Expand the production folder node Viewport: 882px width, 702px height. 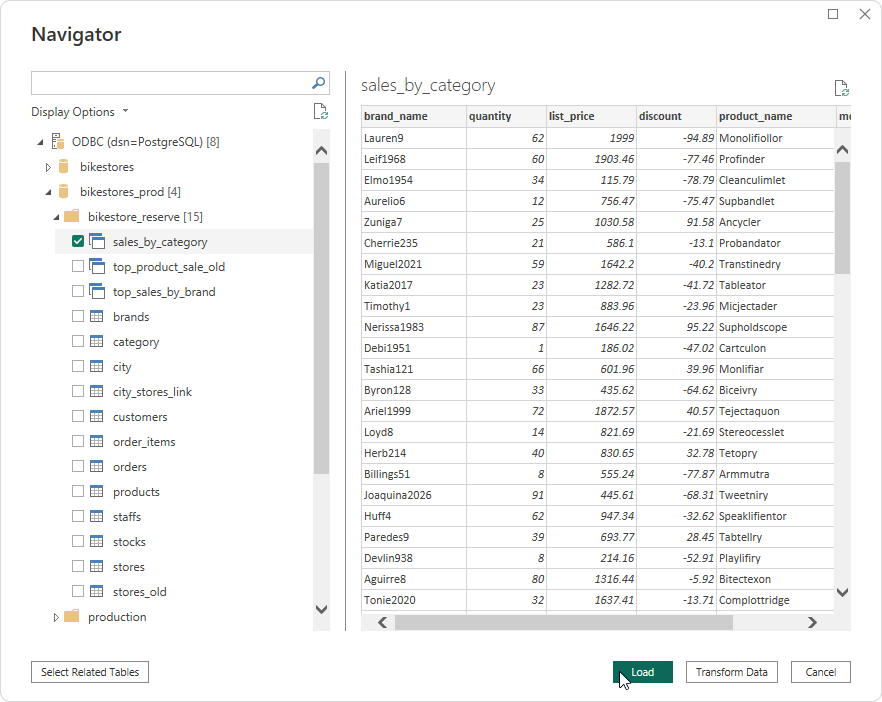tap(56, 617)
